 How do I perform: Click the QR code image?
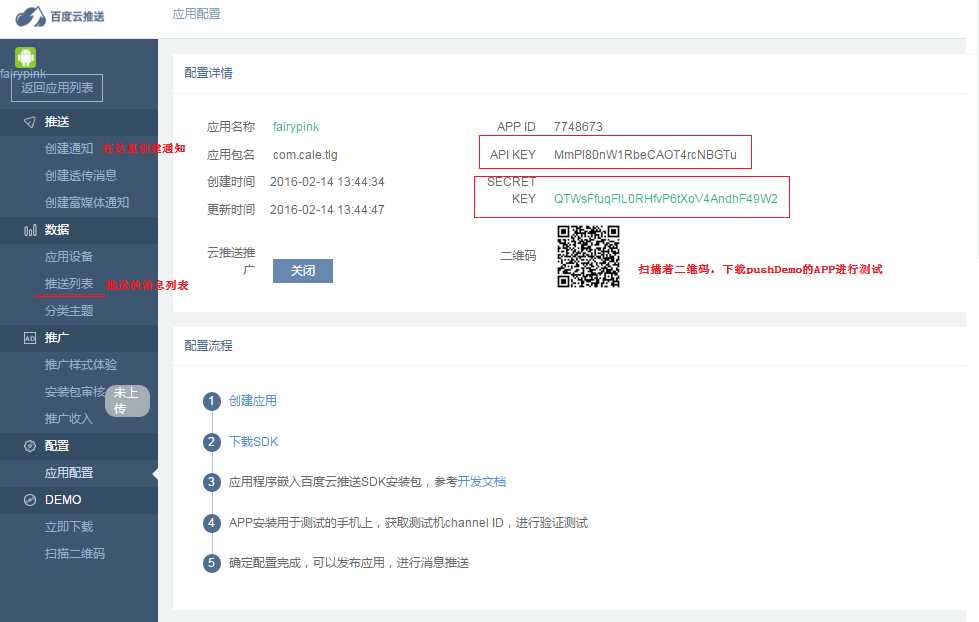[588, 257]
